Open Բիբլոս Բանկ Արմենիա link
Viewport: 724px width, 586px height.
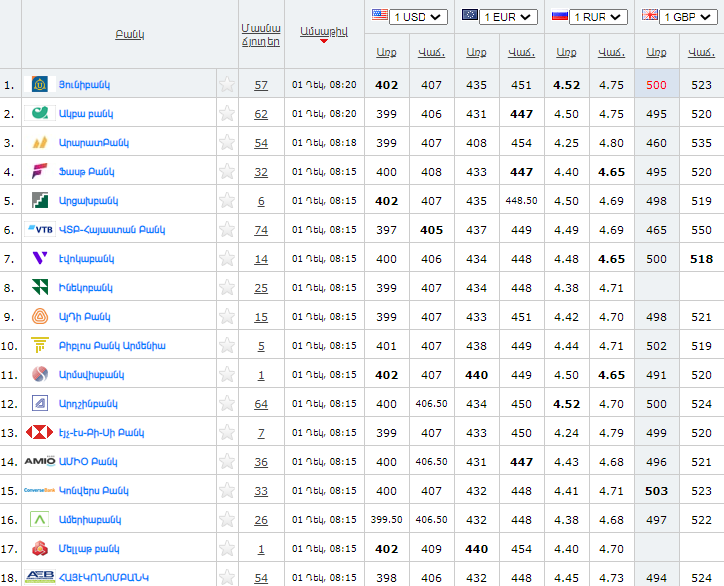click(112, 345)
